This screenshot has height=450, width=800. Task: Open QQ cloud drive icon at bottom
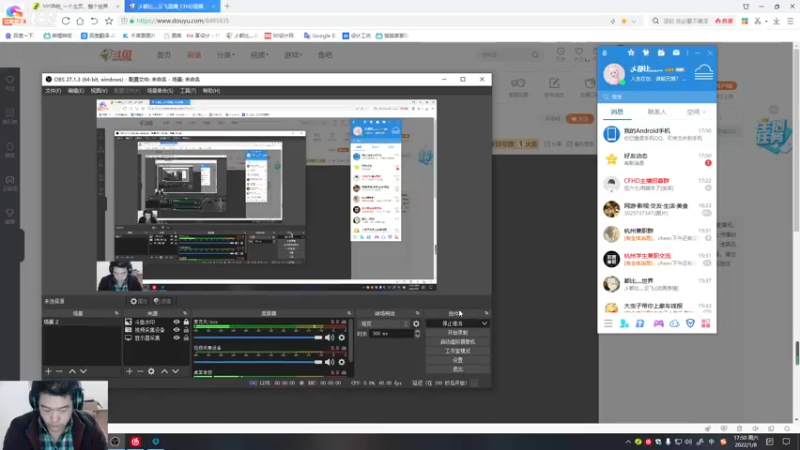pos(674,323)
